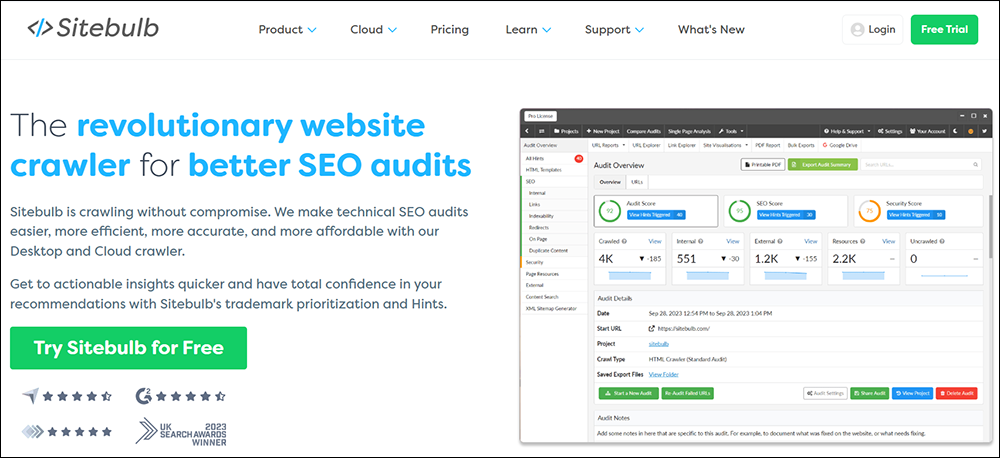Open the Product dropdown menu

[x=287, y=29]
